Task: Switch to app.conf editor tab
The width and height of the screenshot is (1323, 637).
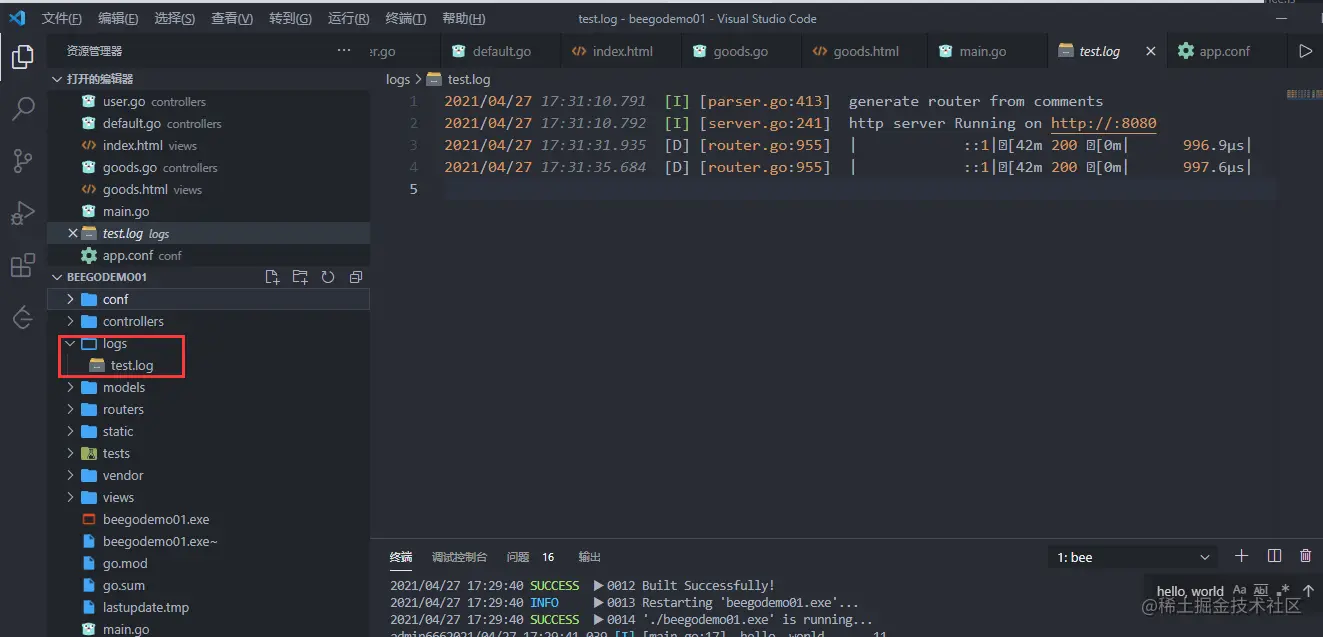Action: coord(1225,51)
